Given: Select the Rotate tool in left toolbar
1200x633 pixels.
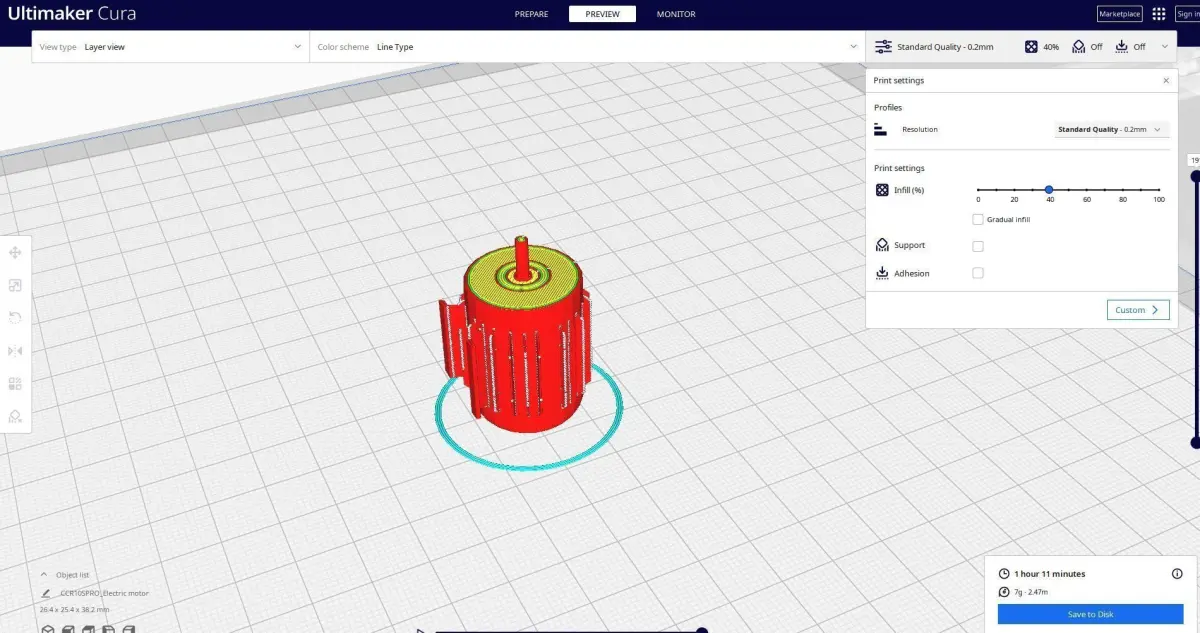Looking at the screenshot, I should pos(15,318).
